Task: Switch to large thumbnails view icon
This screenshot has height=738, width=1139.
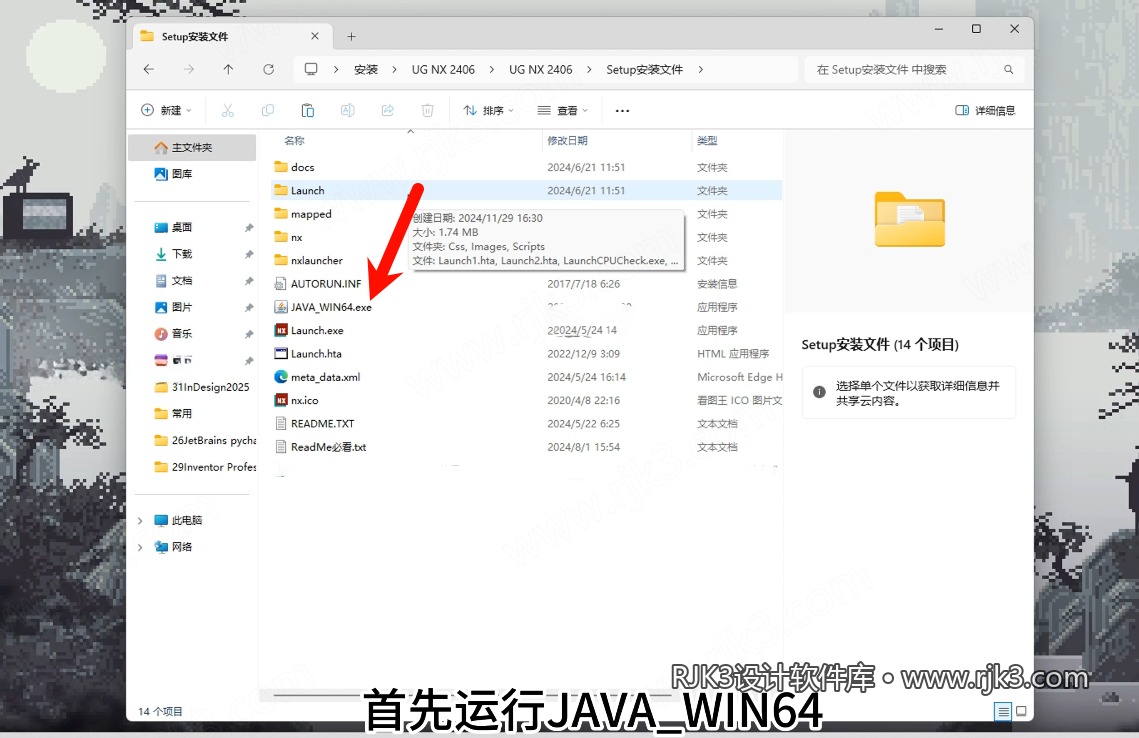Action: 1021,711
